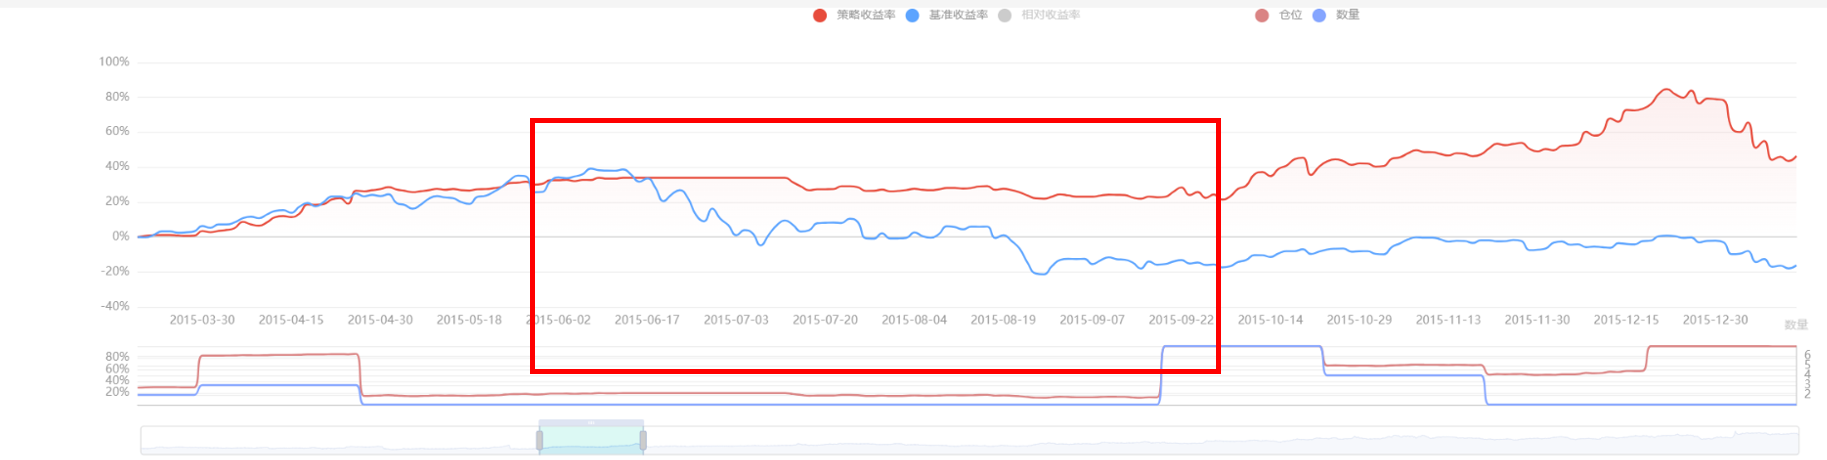The width and height of the screenshot is (1827, 460).
Task: Click the red 仓位 legend dot
Action: point(1262,15)
